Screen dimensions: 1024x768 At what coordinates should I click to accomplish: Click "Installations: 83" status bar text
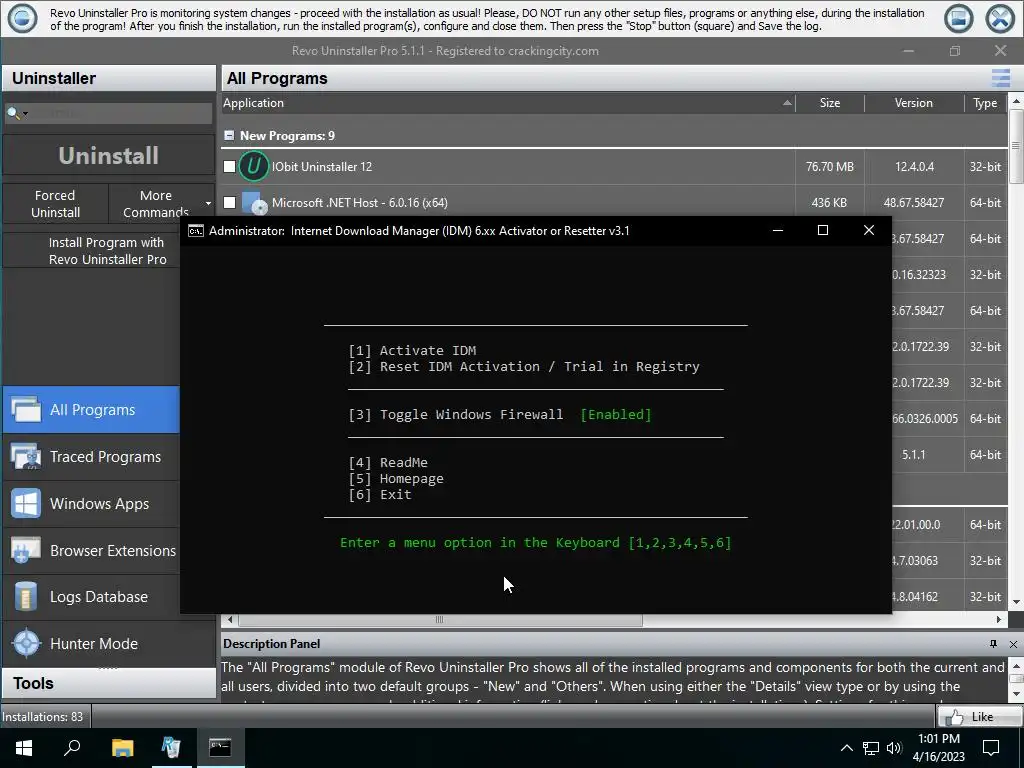[42, 717]
